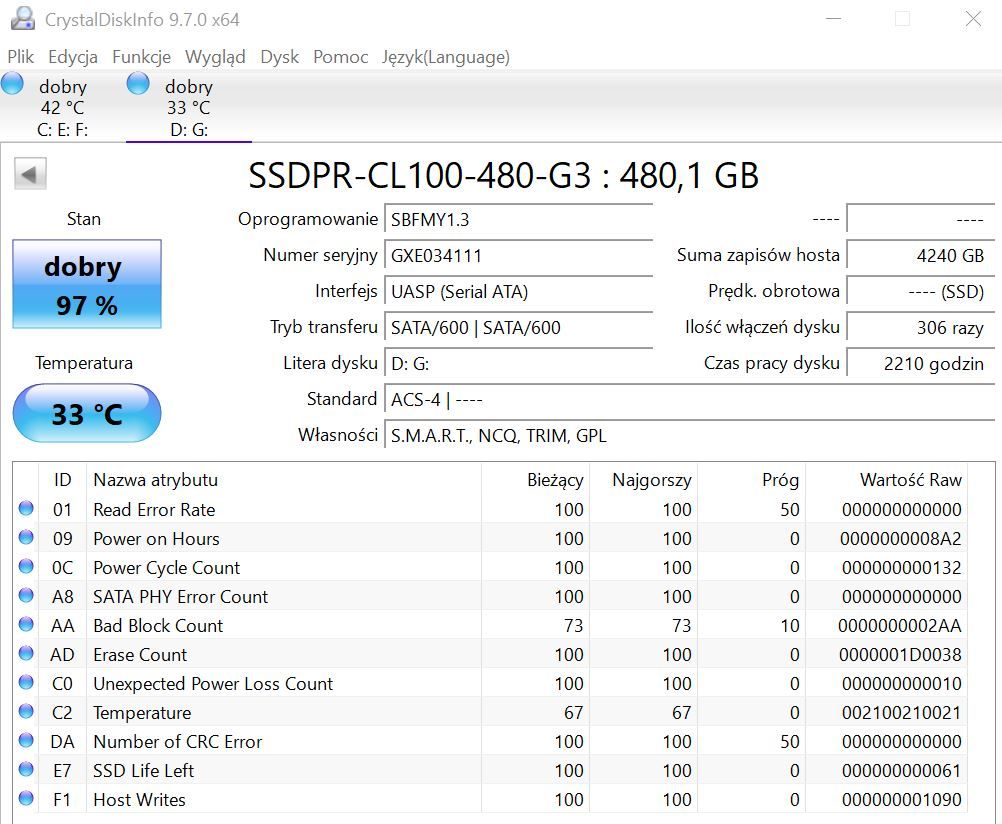The height and width of the screenshot is (824, 1002).
Task: Open the Wygląd menu
Action: (215, 57)
